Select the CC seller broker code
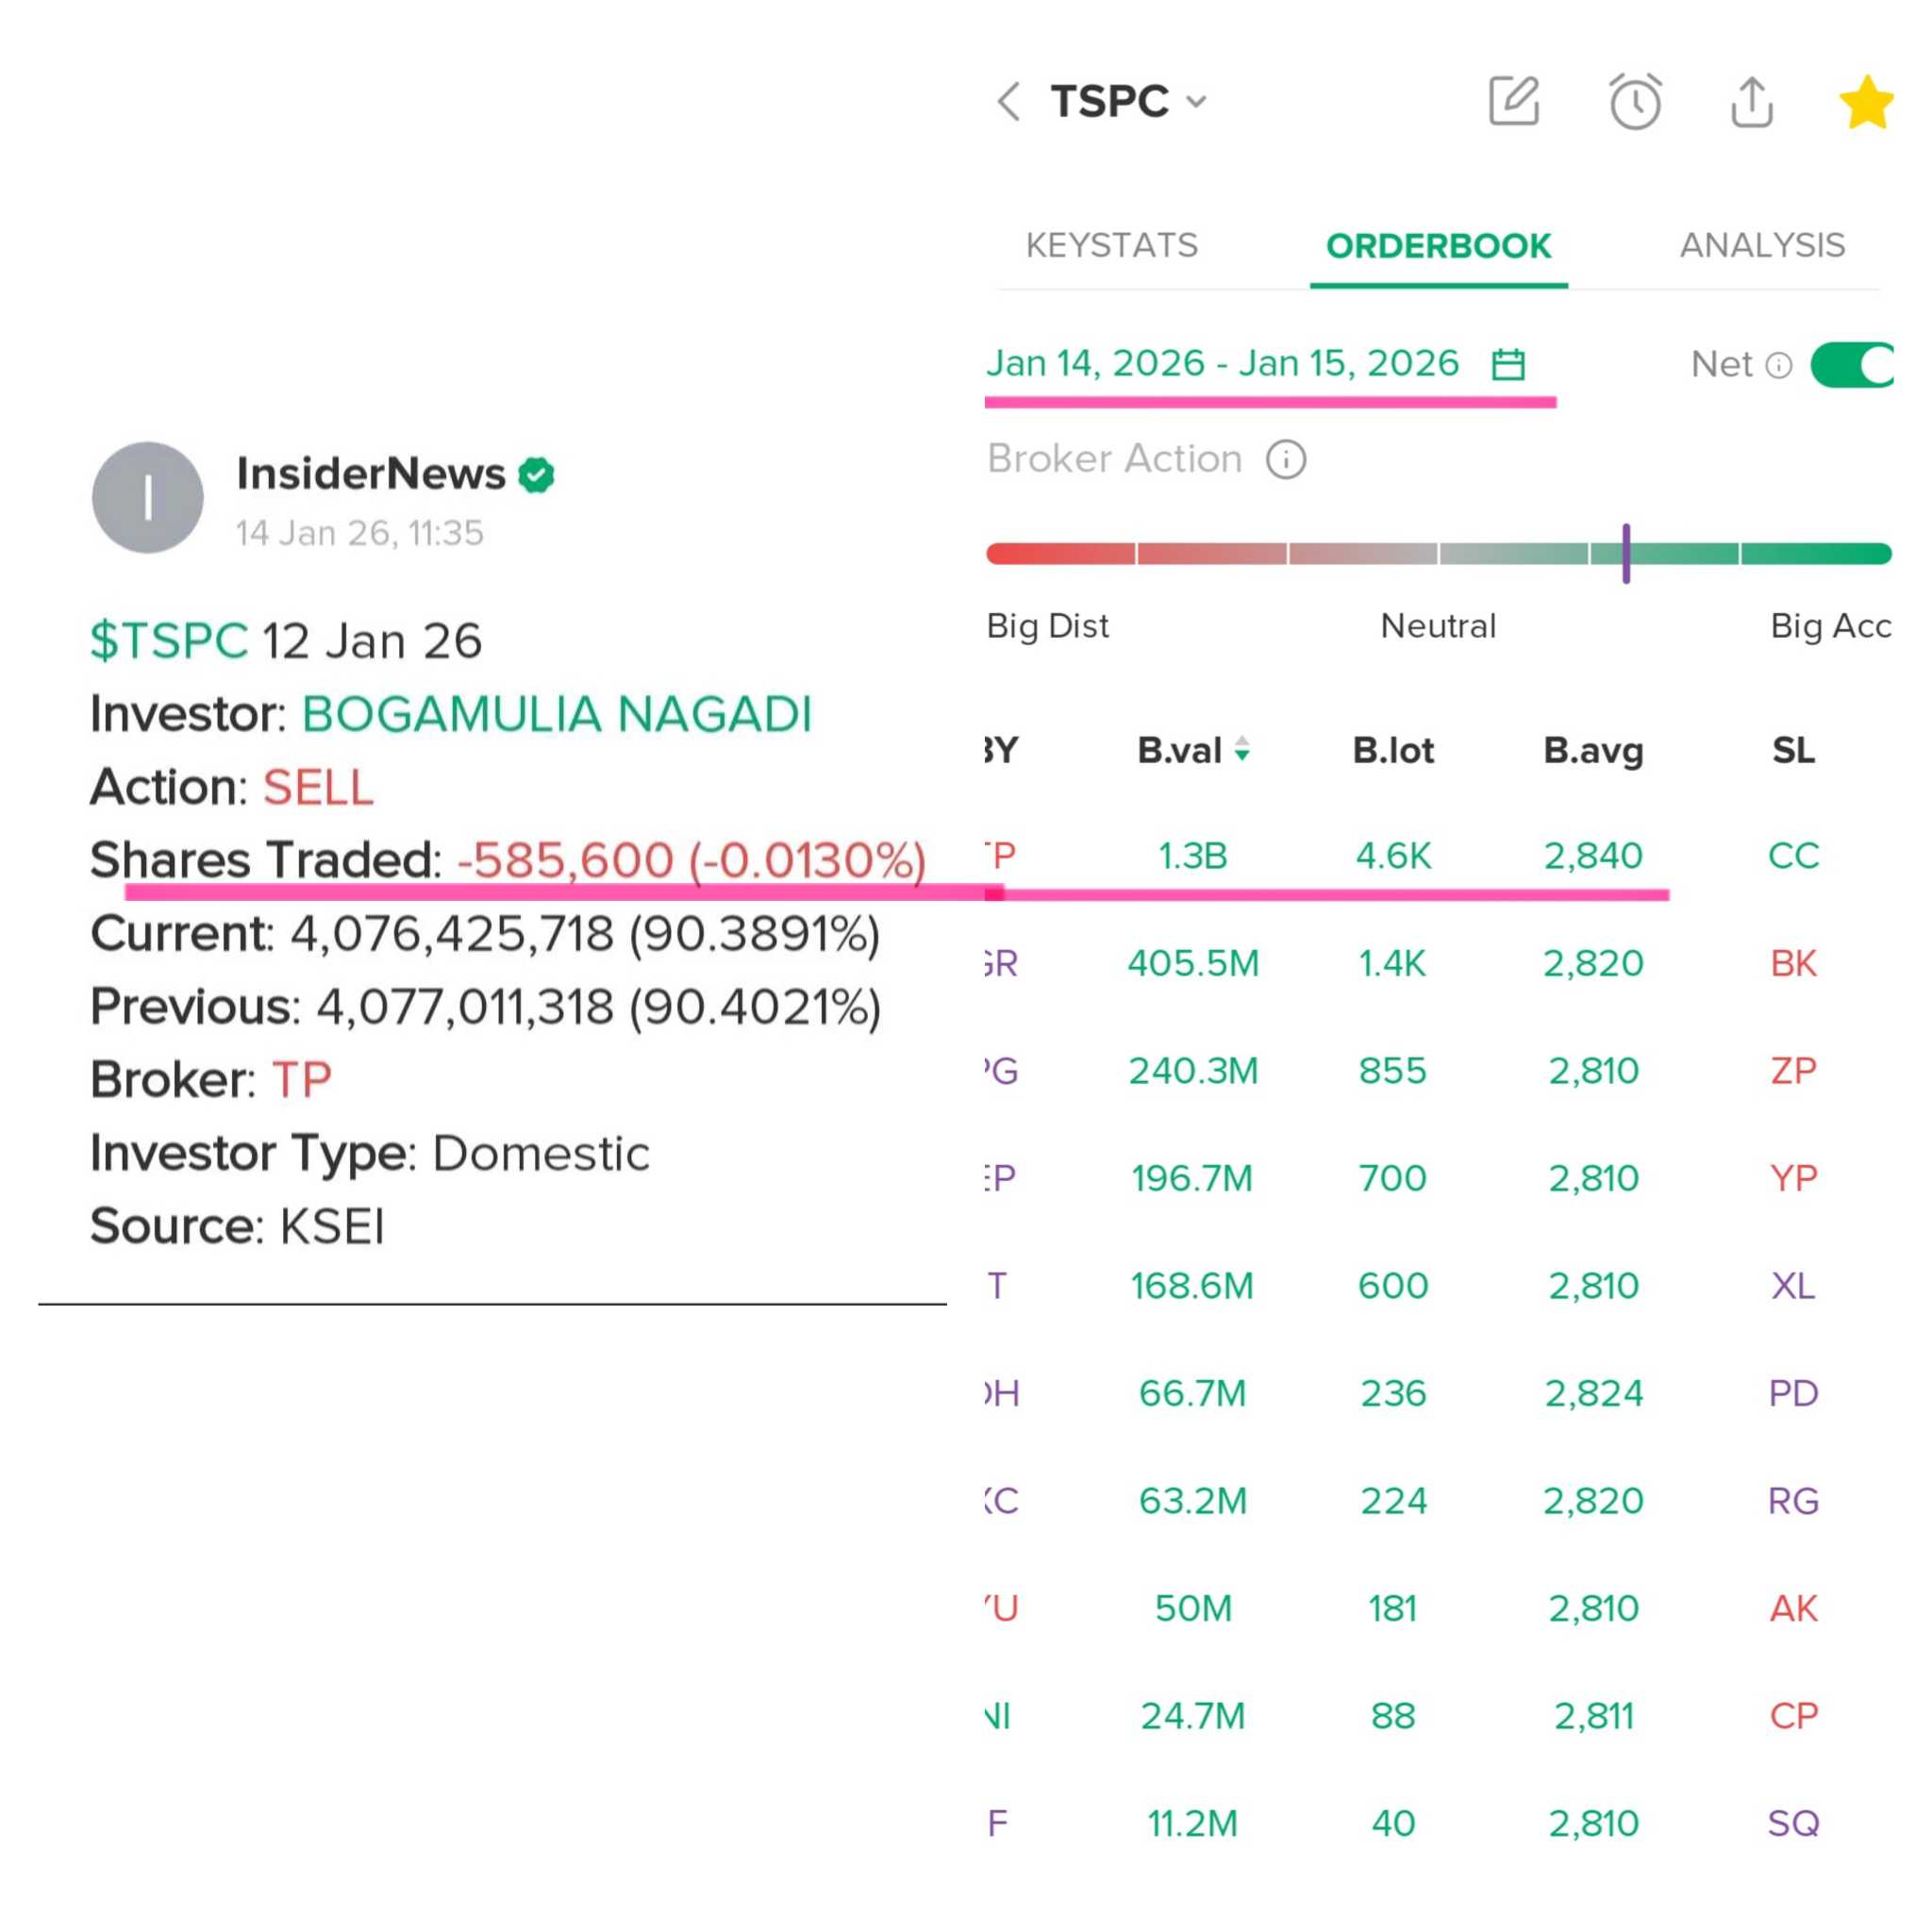1932x1932 pixels. coord(1793,856)
